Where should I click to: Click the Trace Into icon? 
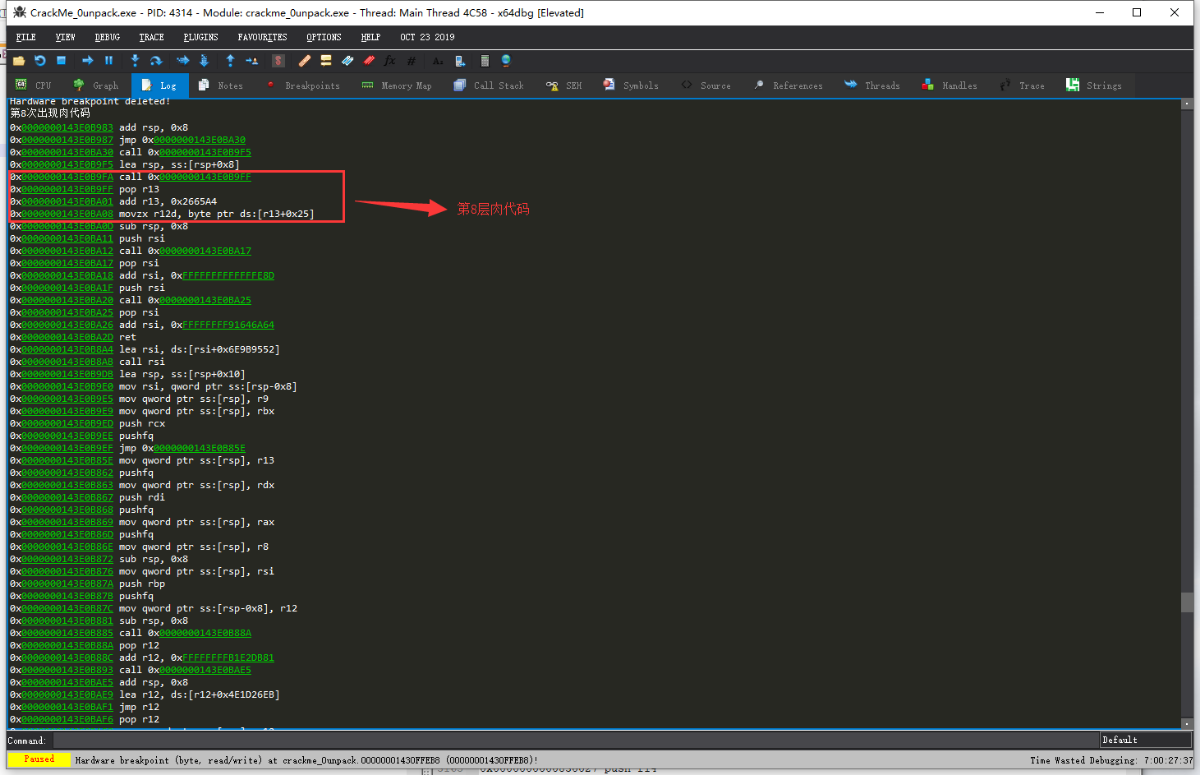[183, 61]
